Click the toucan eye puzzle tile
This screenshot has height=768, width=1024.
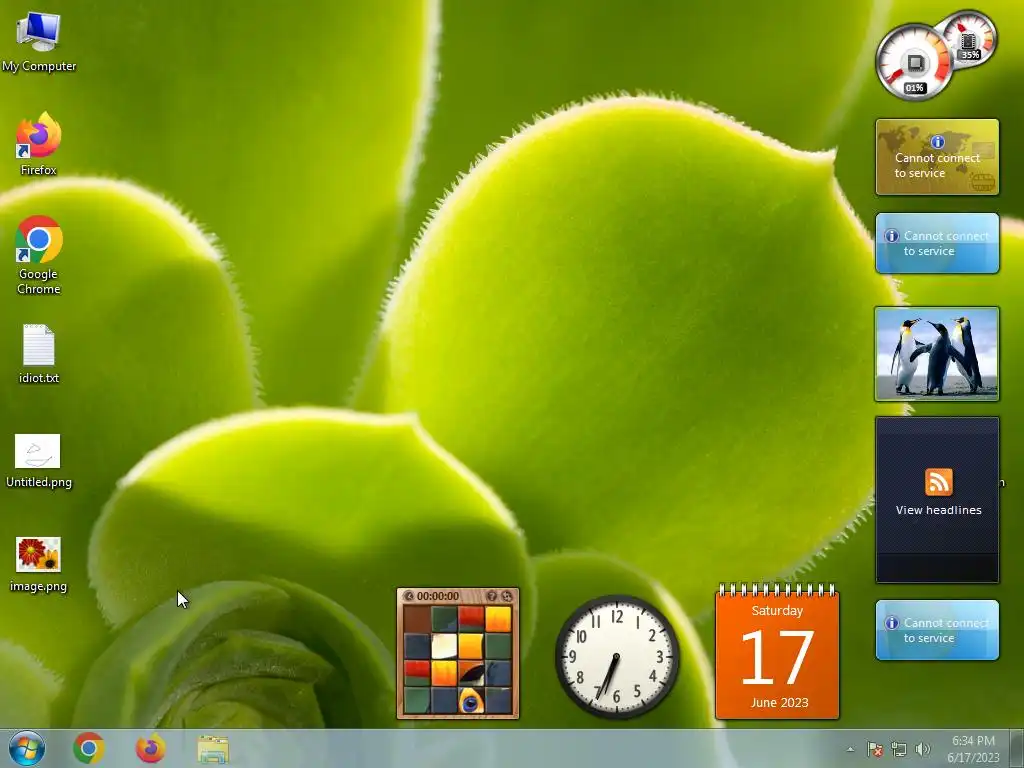(x=471, y=701)
